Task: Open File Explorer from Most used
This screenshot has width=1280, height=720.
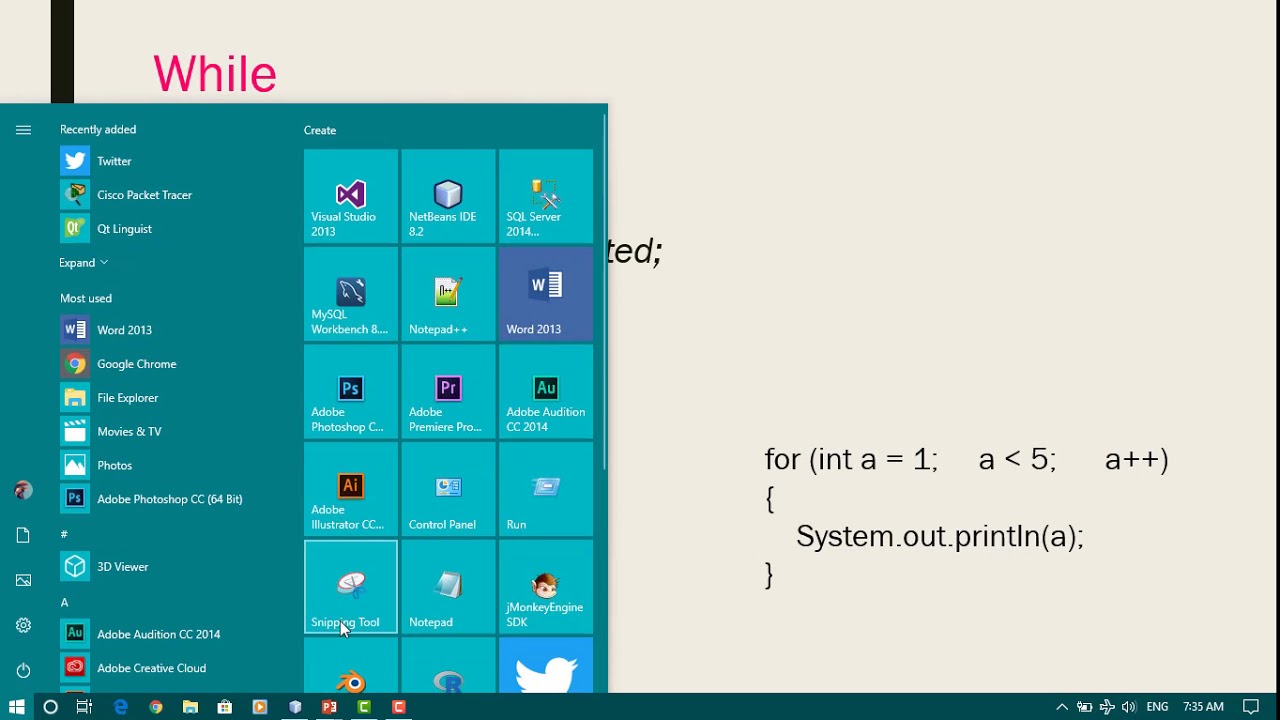Action: click(x=170, y=398)
